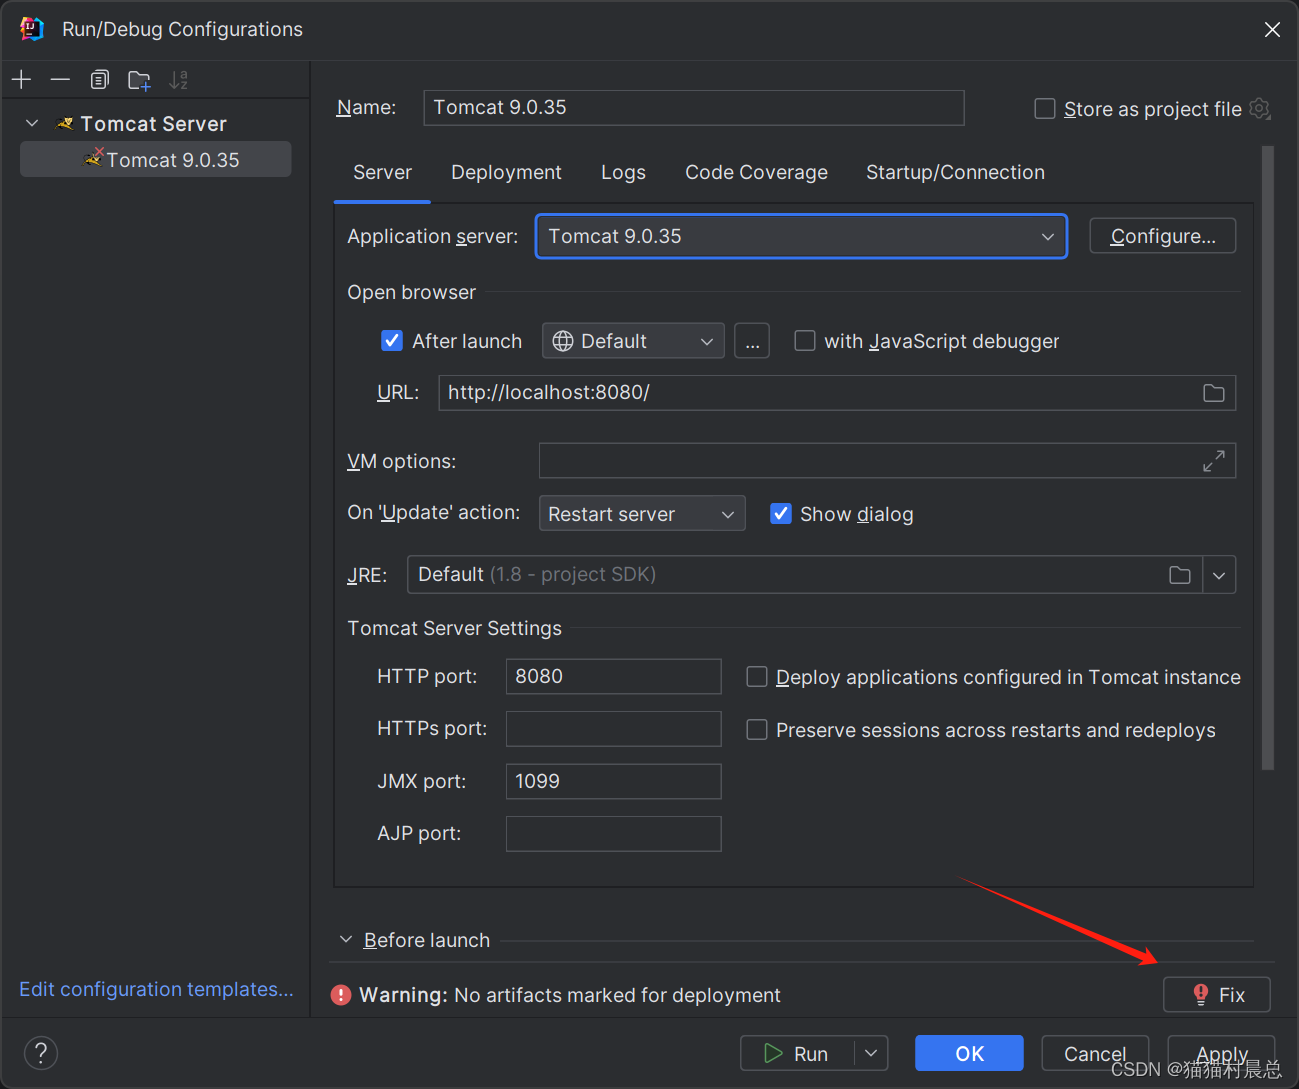Image resolution: width=1299 pixels, height=1089 pixels.
Task: Browse URL using the folder icon
Action: point(1213,393)
